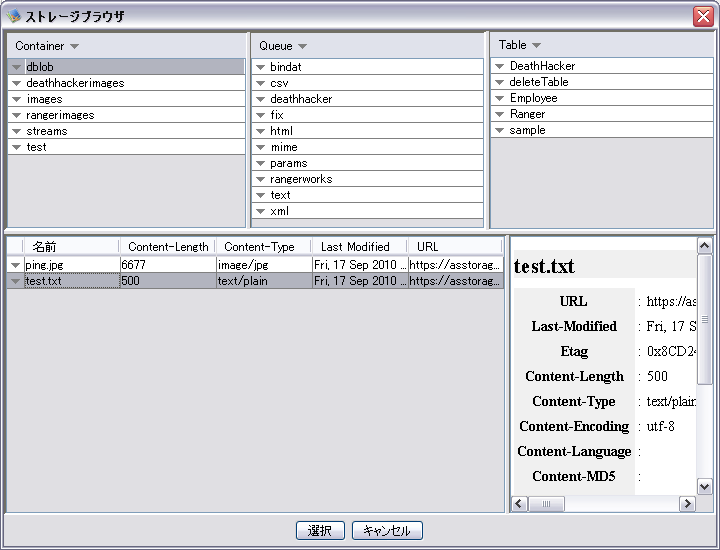Select the rangerimages container
Screen dimensions: 720x550
(60, 115)
